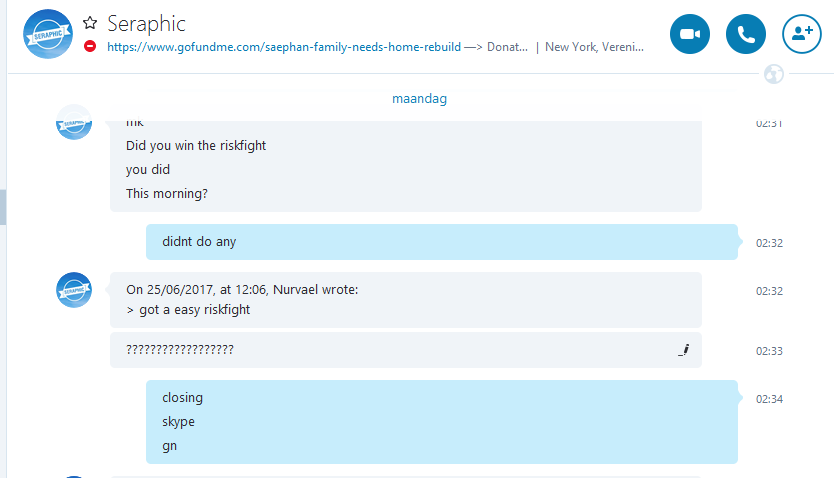Select the 'didnt do any' message bubble
This screenshot has height=478, width=834.
click(x=442, y=242)
